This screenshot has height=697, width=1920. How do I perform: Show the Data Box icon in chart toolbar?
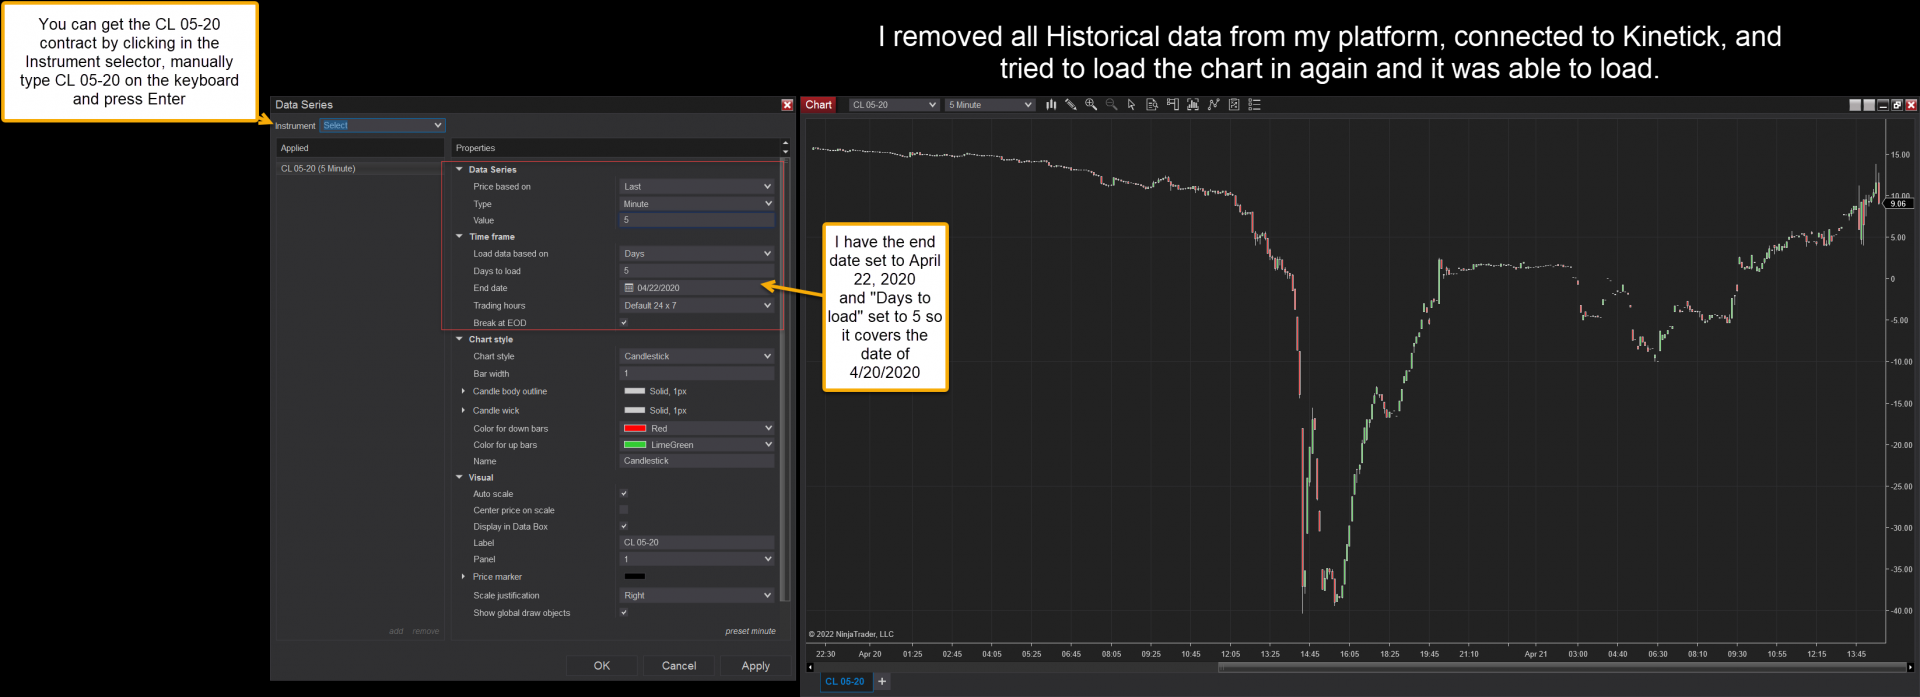pos(1152,104)
